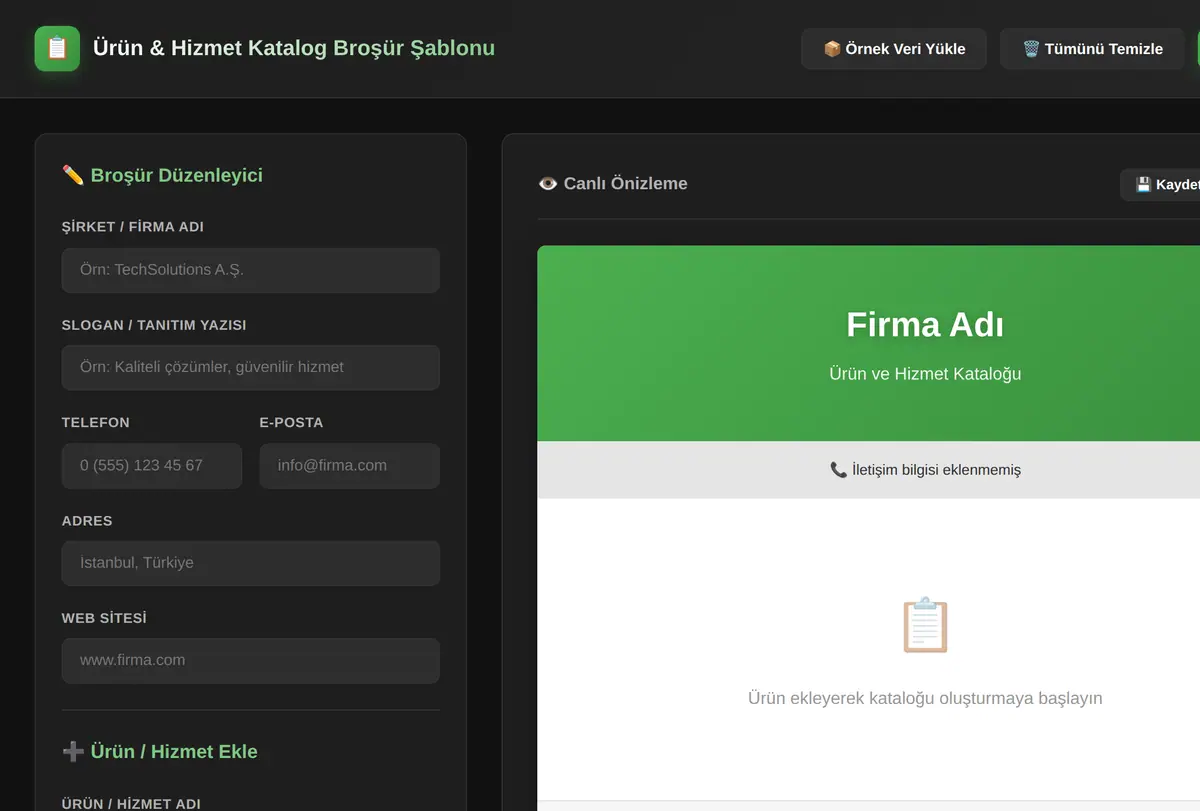
Task: Click the green clipboard app logo icon
Action: [x=57, y=48]
